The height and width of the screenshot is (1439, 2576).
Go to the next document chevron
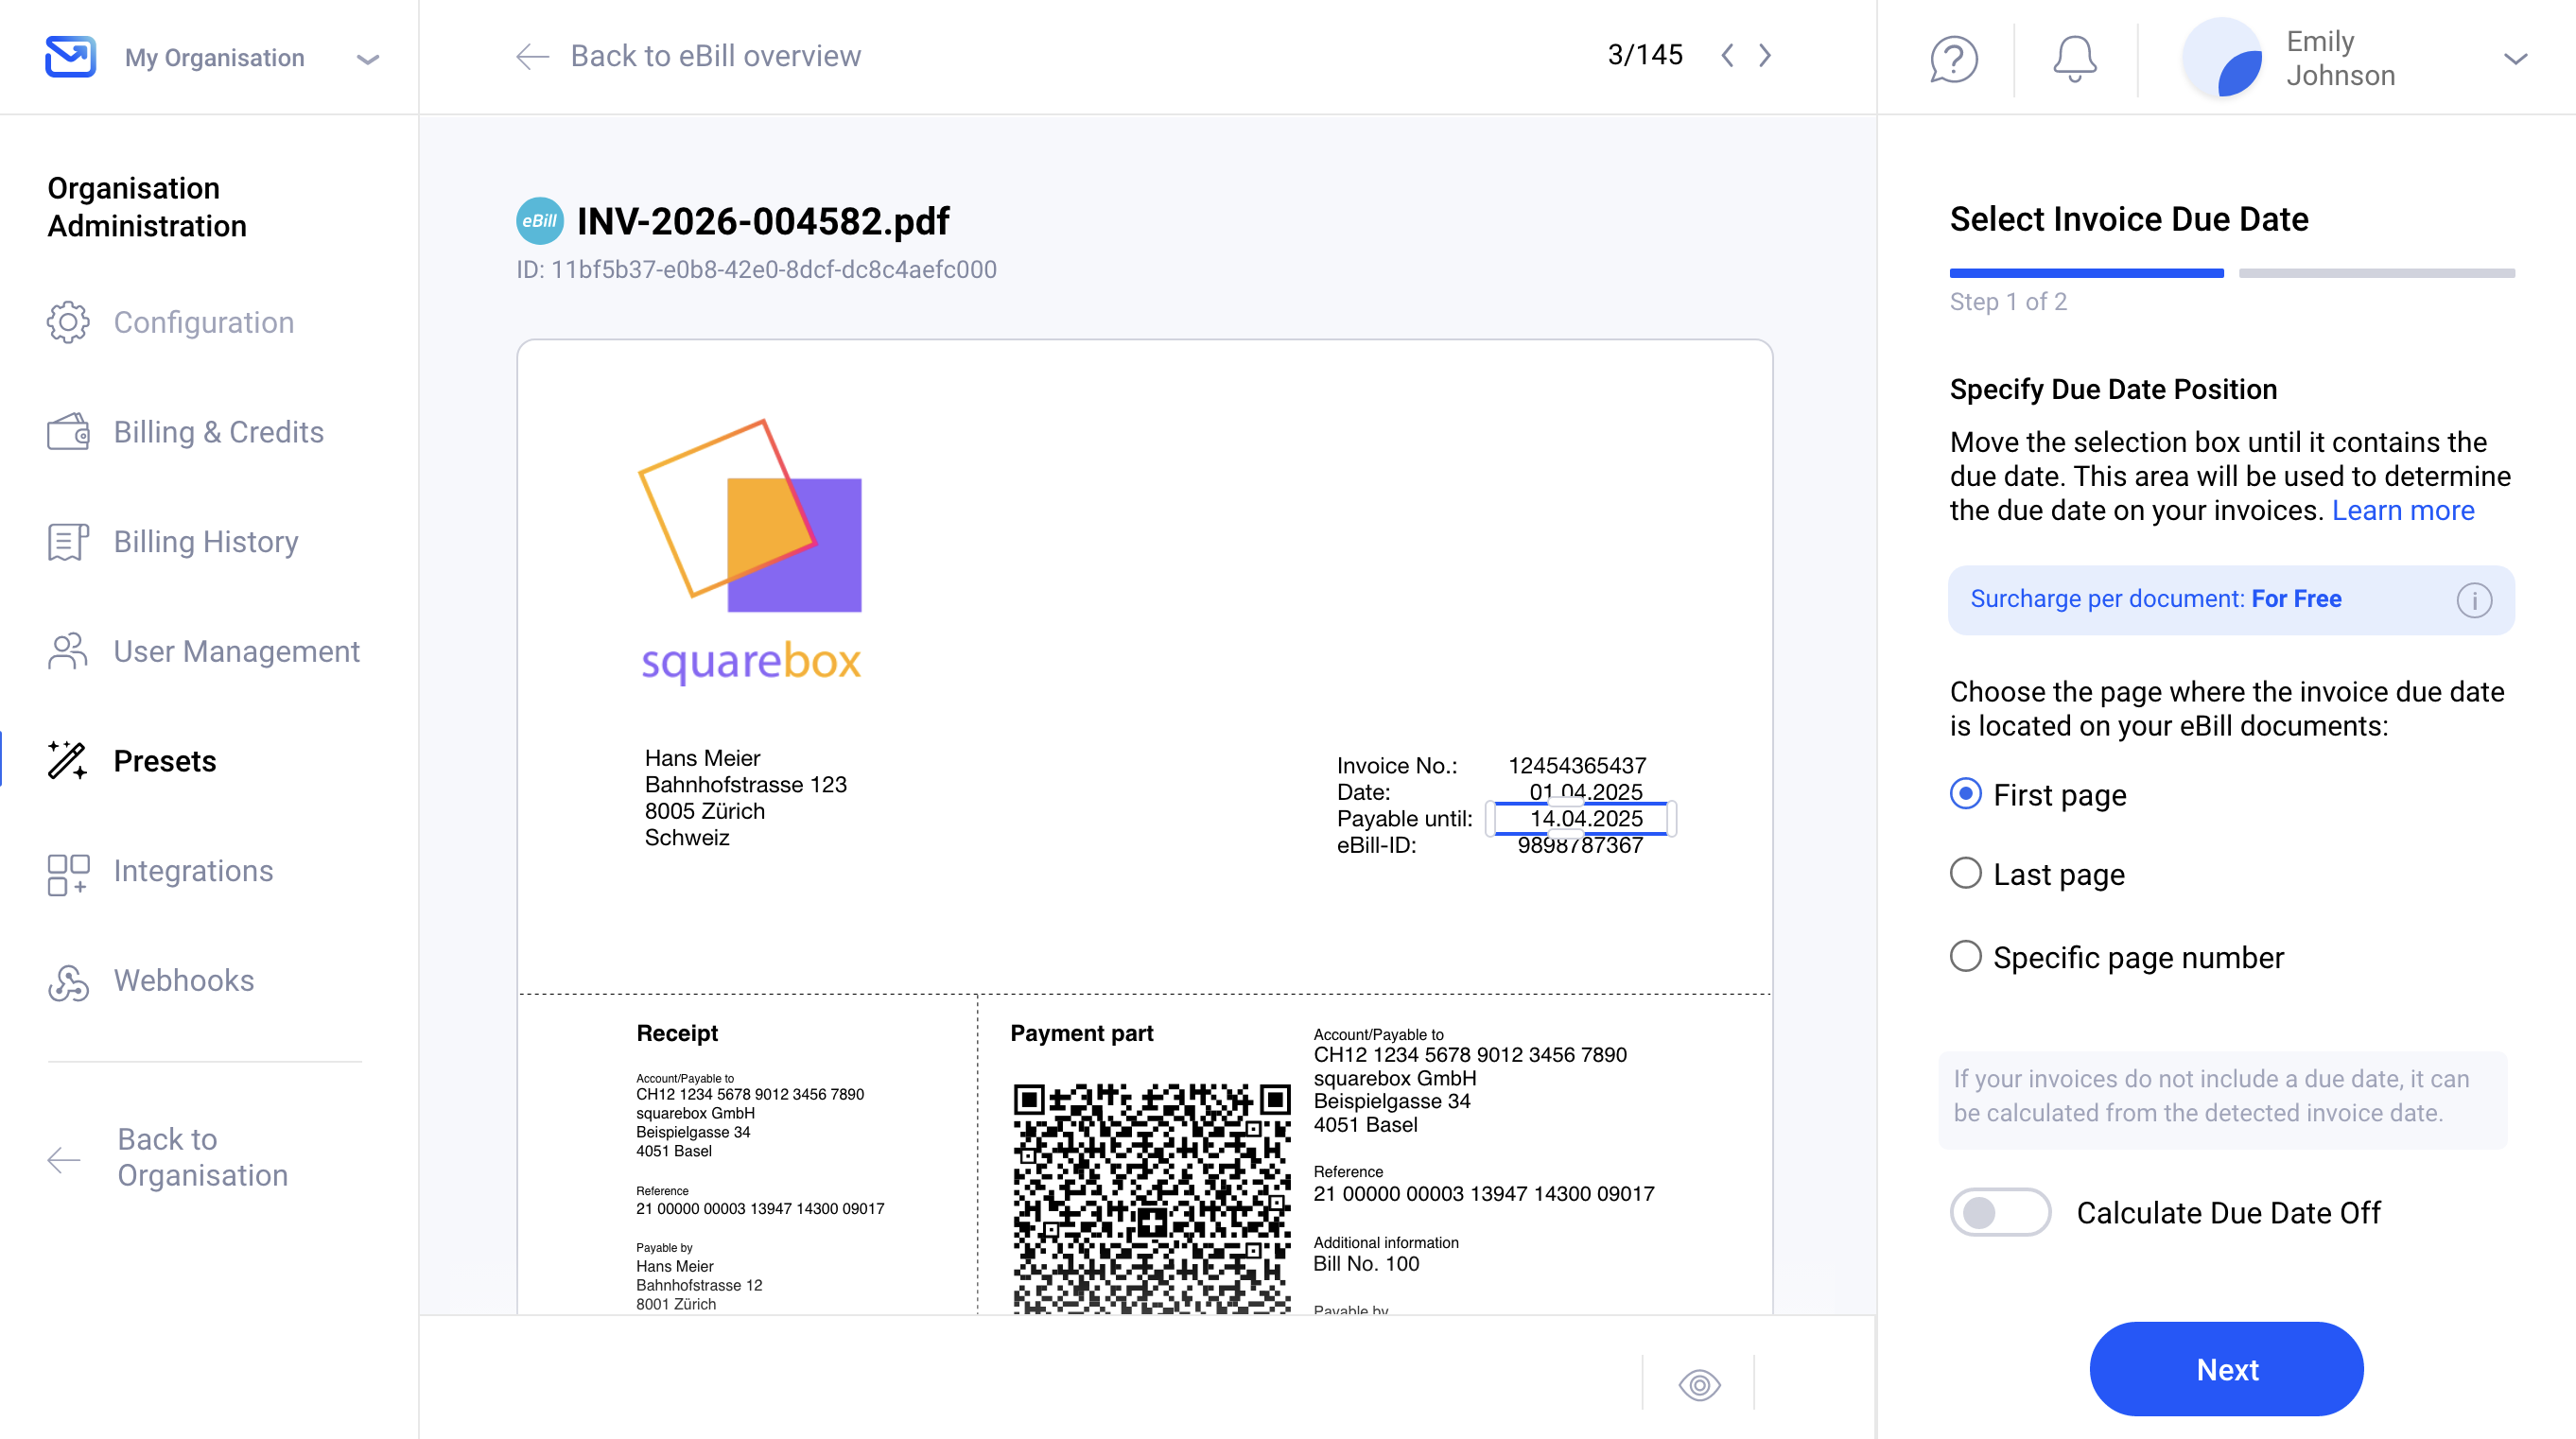point(1765,56)
